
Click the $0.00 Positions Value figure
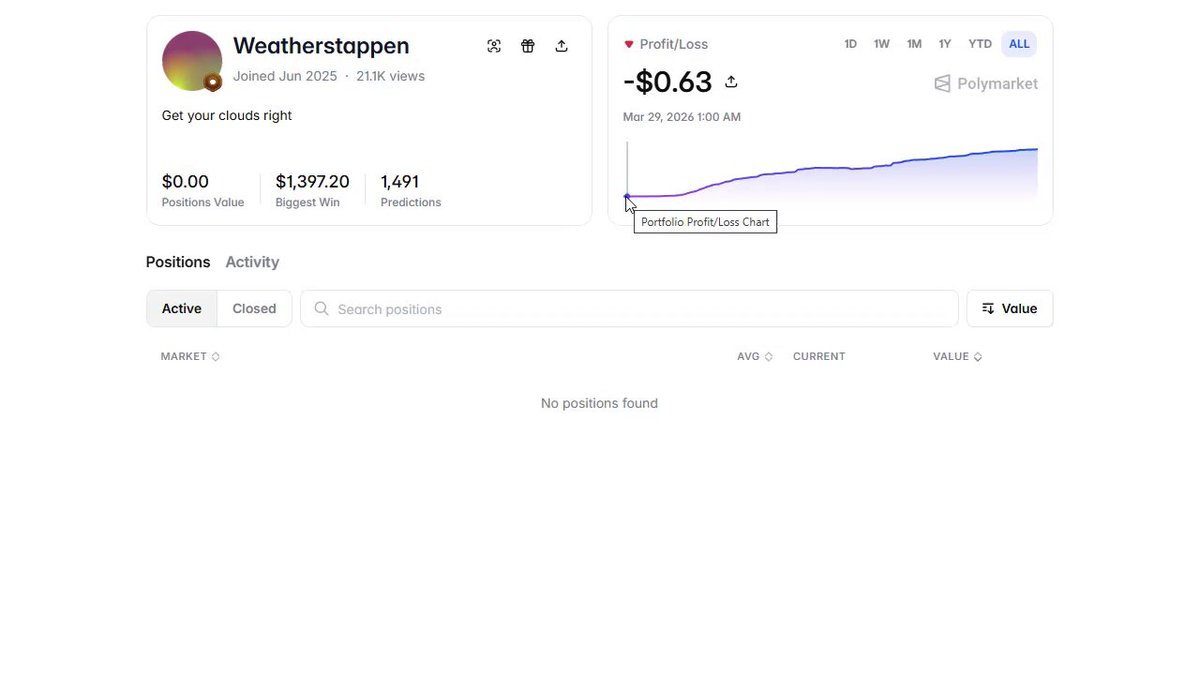pyautogui.click(x=185, y=182)
